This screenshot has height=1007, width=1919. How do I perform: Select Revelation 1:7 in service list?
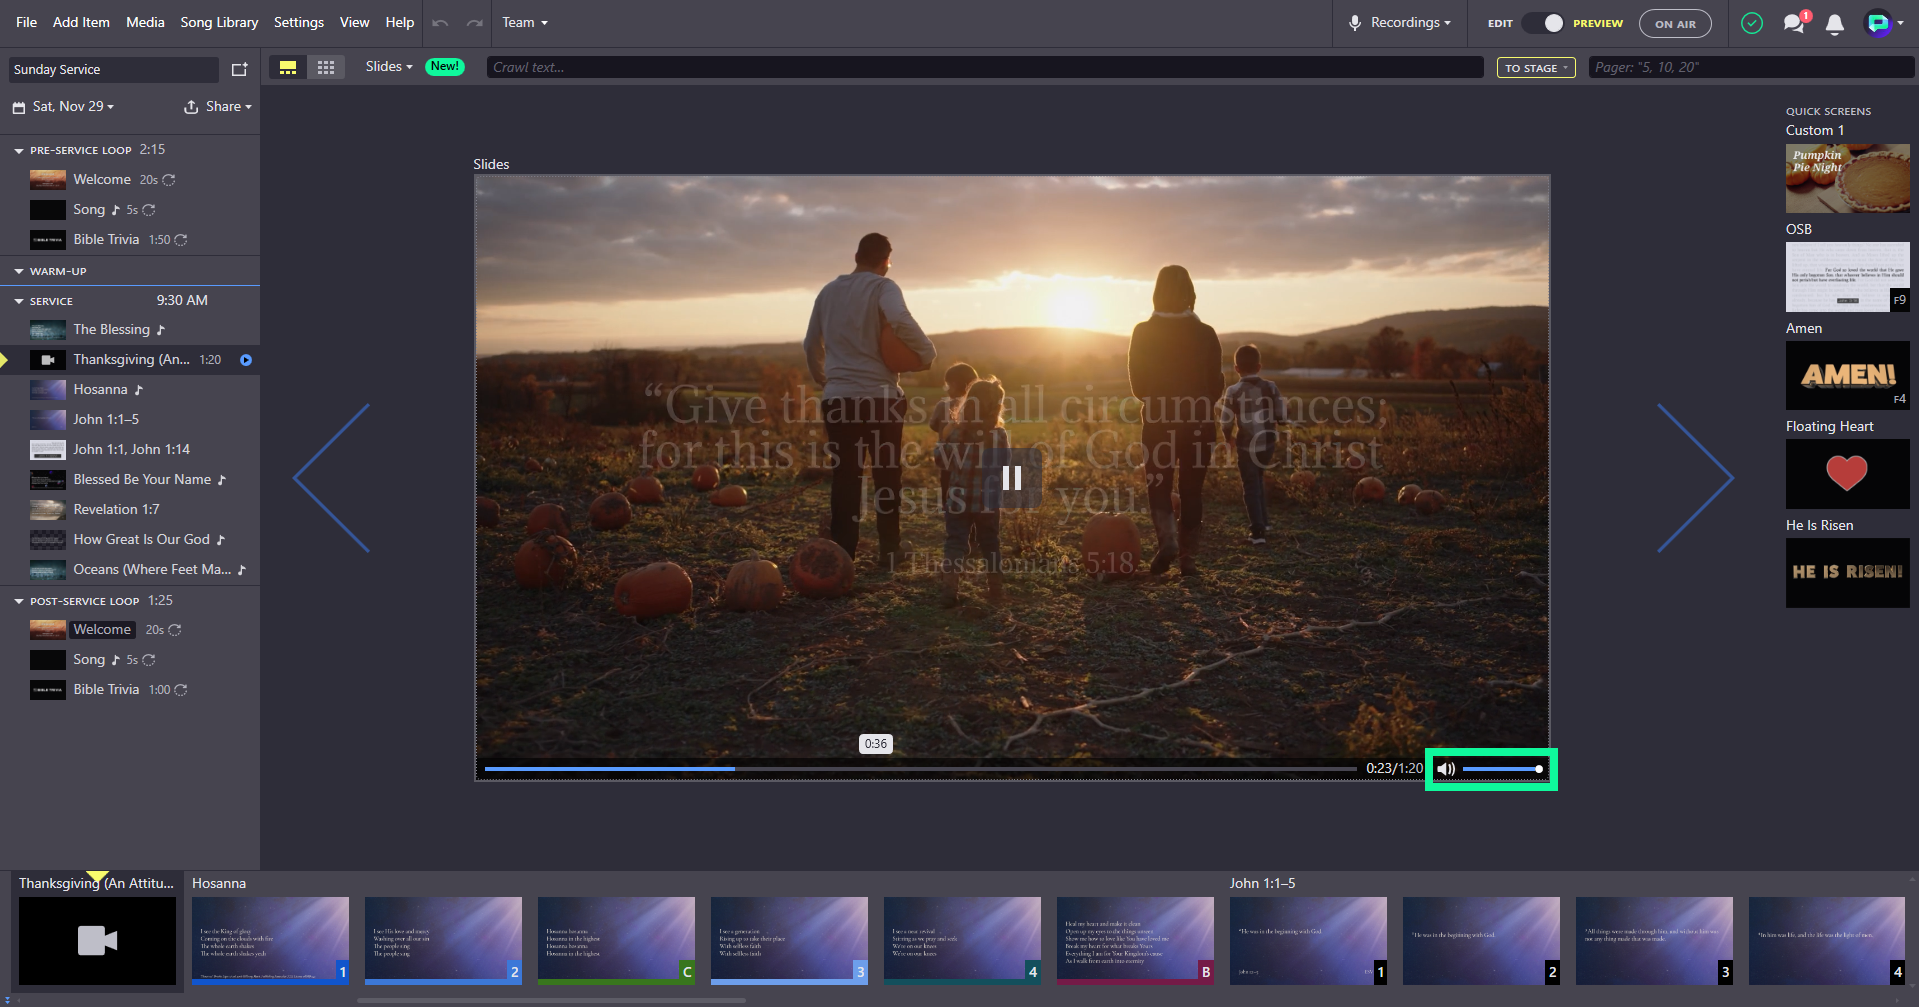pos(130,510)
